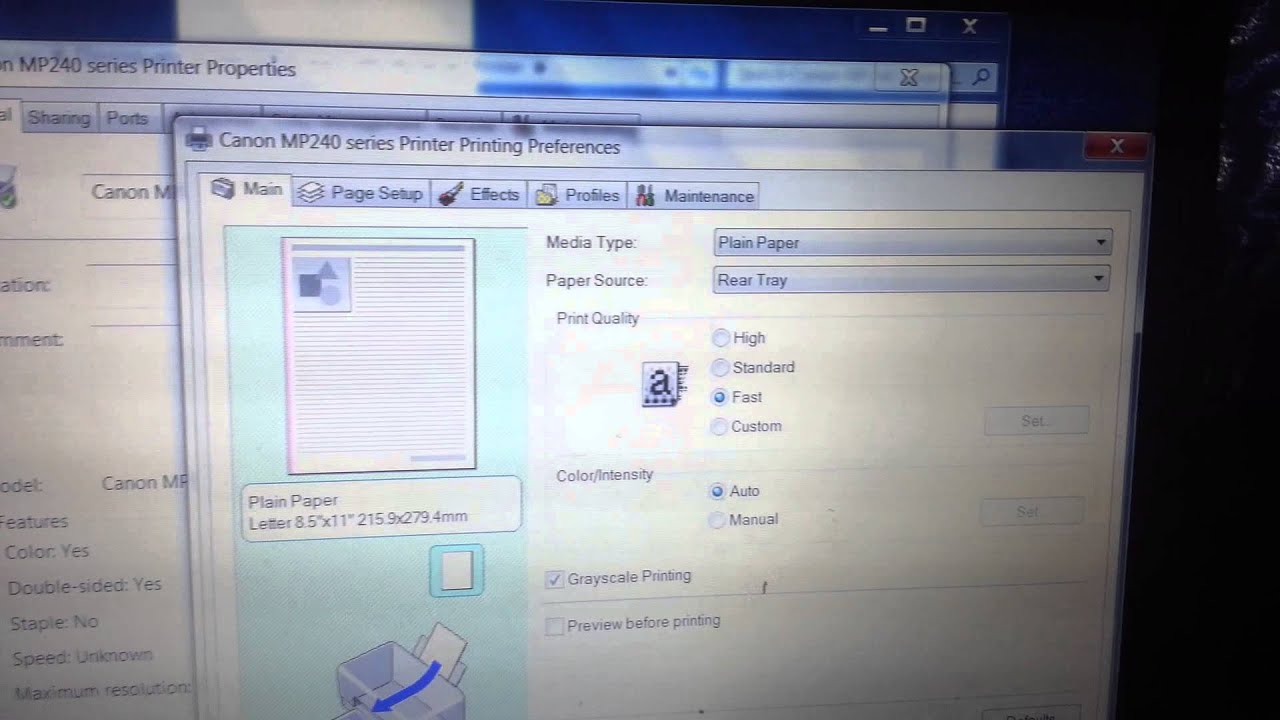Open the Paper Source dropdown
1280x720 pixels.
point(911,279)
